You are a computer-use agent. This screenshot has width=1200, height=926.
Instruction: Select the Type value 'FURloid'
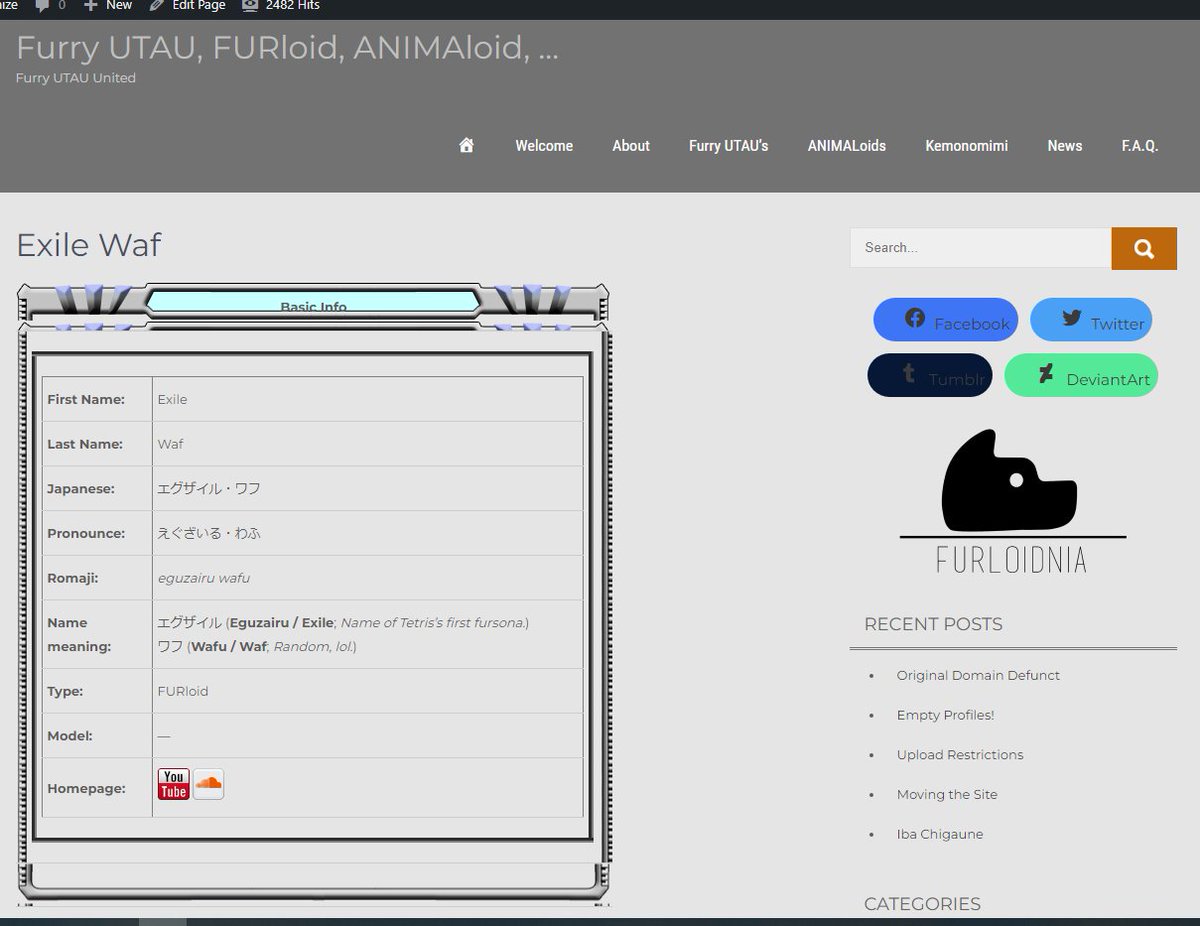pos(183,691)
